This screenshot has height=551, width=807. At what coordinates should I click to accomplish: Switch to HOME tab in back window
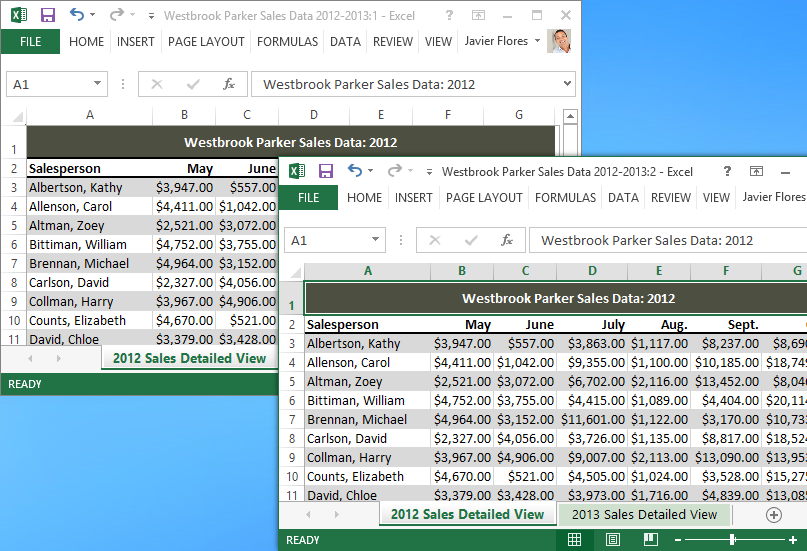click(x=86, y=42)
